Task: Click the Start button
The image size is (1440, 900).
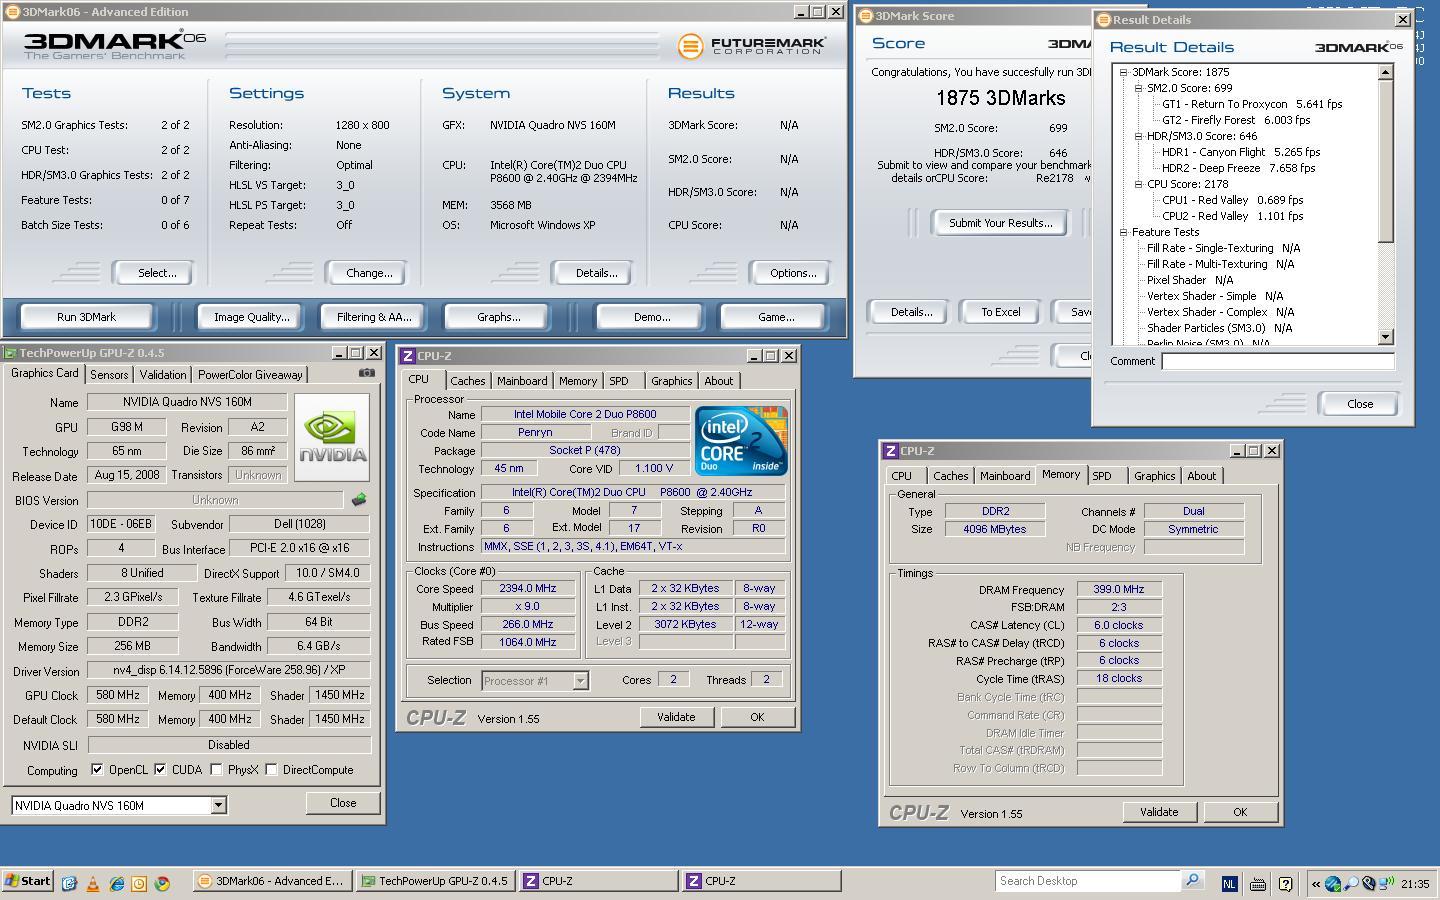Action: (28, 881)
